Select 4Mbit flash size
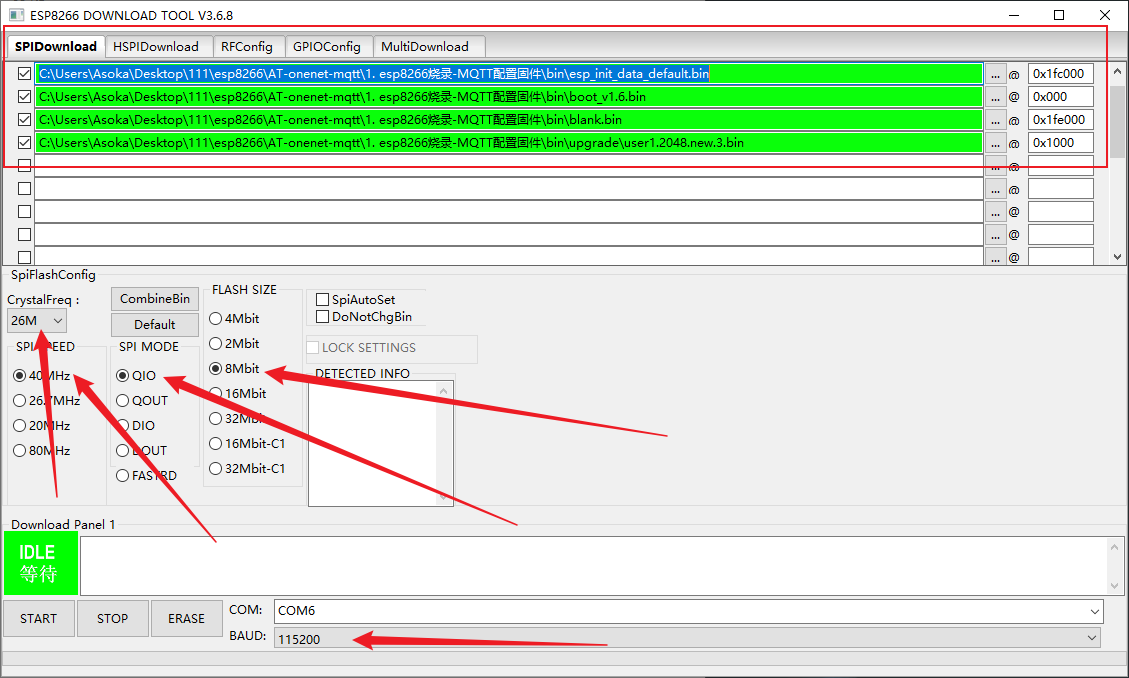 [x=234, y=318]
